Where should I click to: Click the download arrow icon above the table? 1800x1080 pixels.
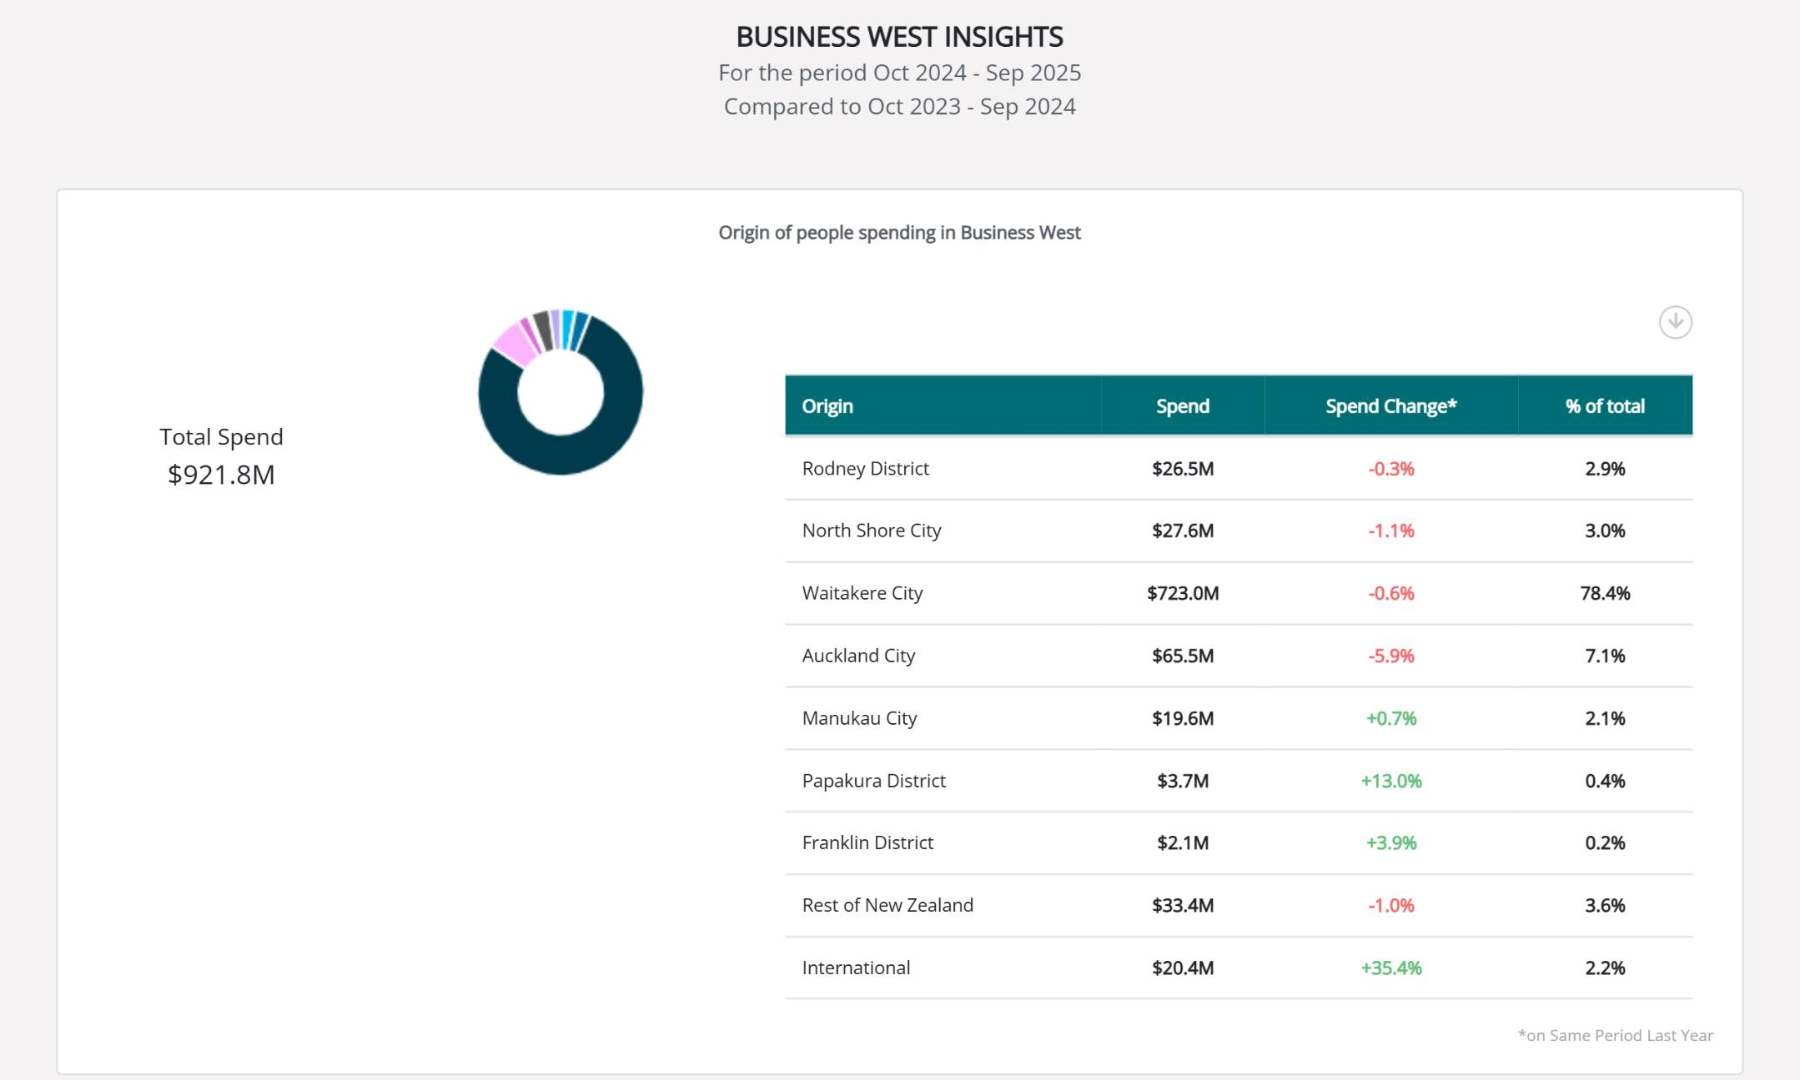1675,322
